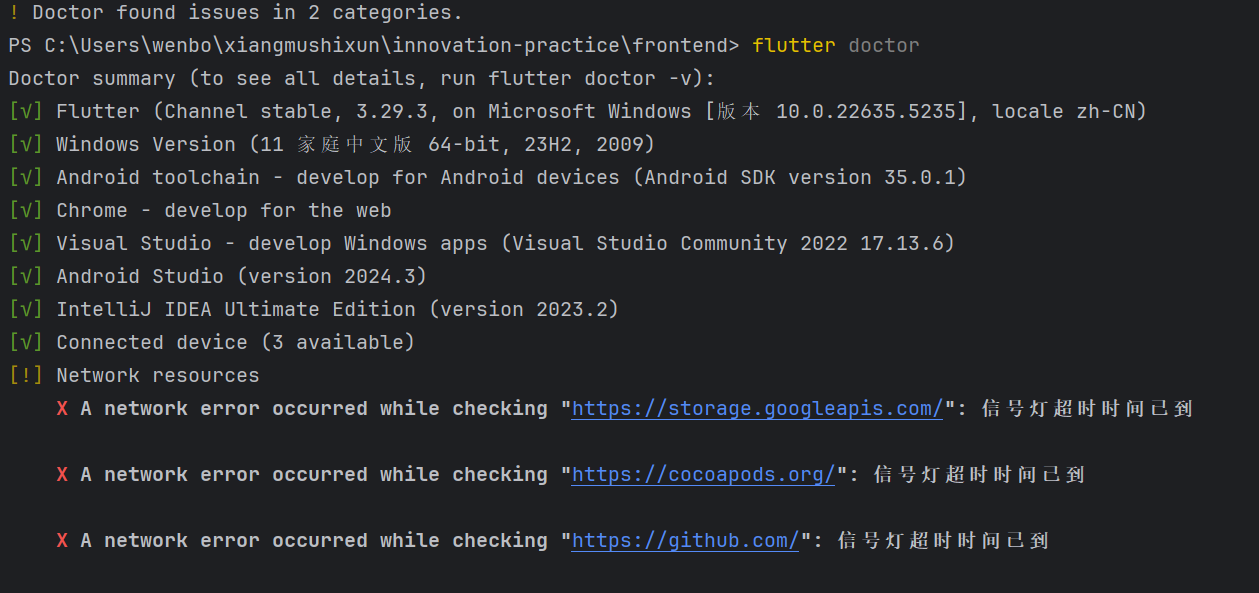This screenshot has height=593, width=1259.
Task: Click the check mark beside Connected device
Action: pyautogui.click(x=26, y=342)
